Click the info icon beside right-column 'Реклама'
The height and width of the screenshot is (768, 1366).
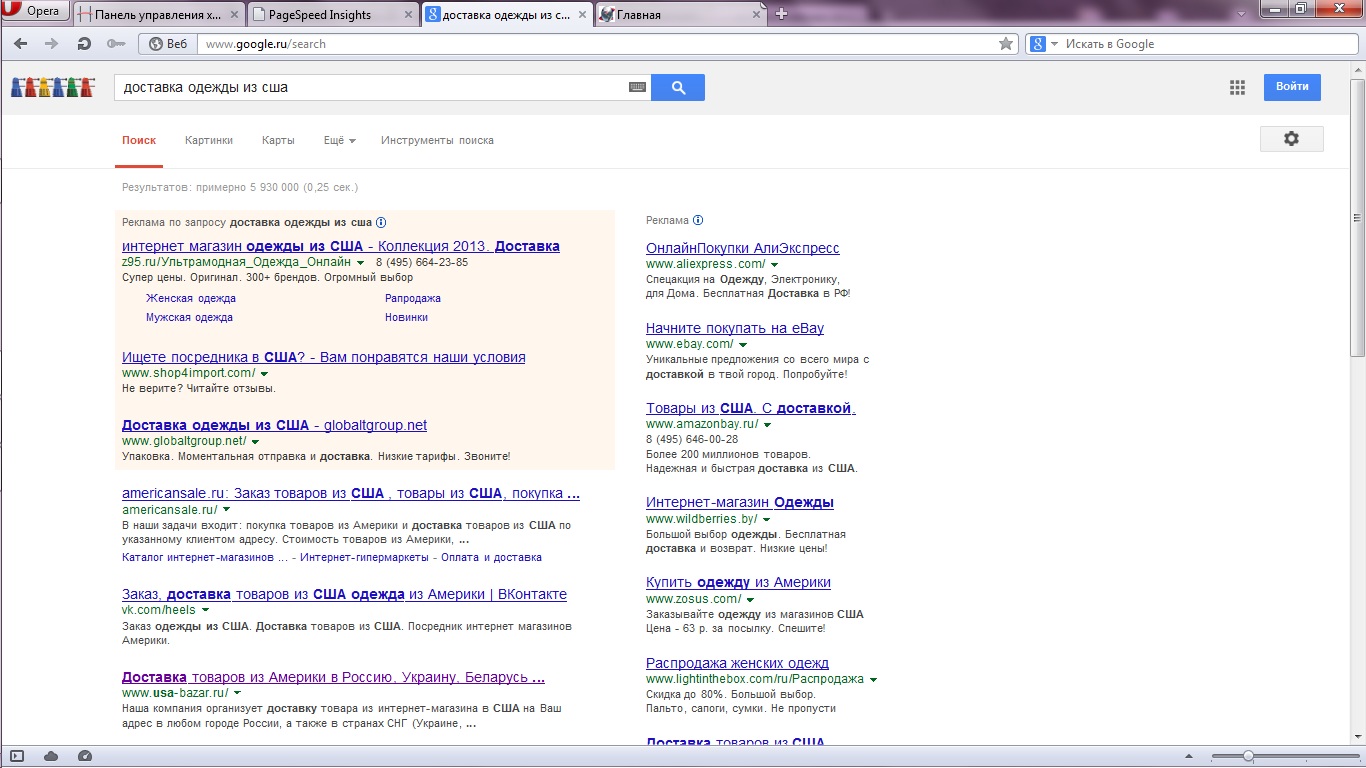[698, 221]
